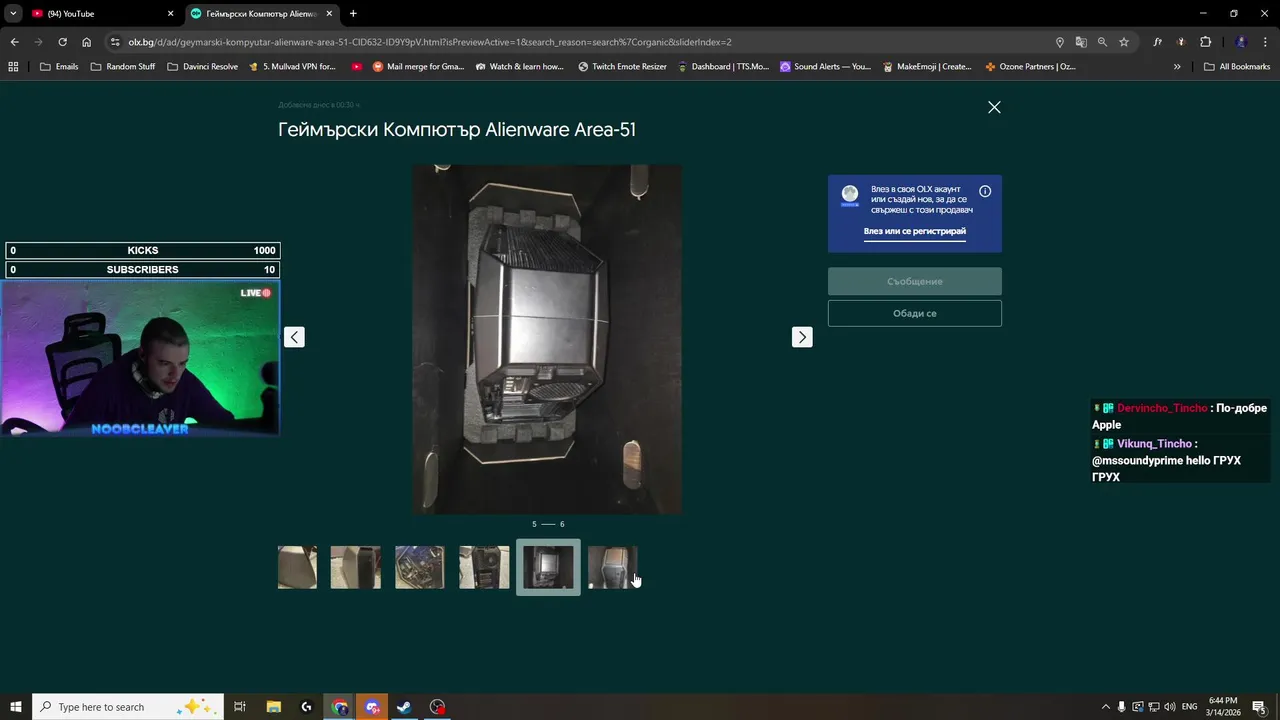Open the Mail merge for Gmail bookmark
The image size is (1280, 720).
(x=418, y=67)
